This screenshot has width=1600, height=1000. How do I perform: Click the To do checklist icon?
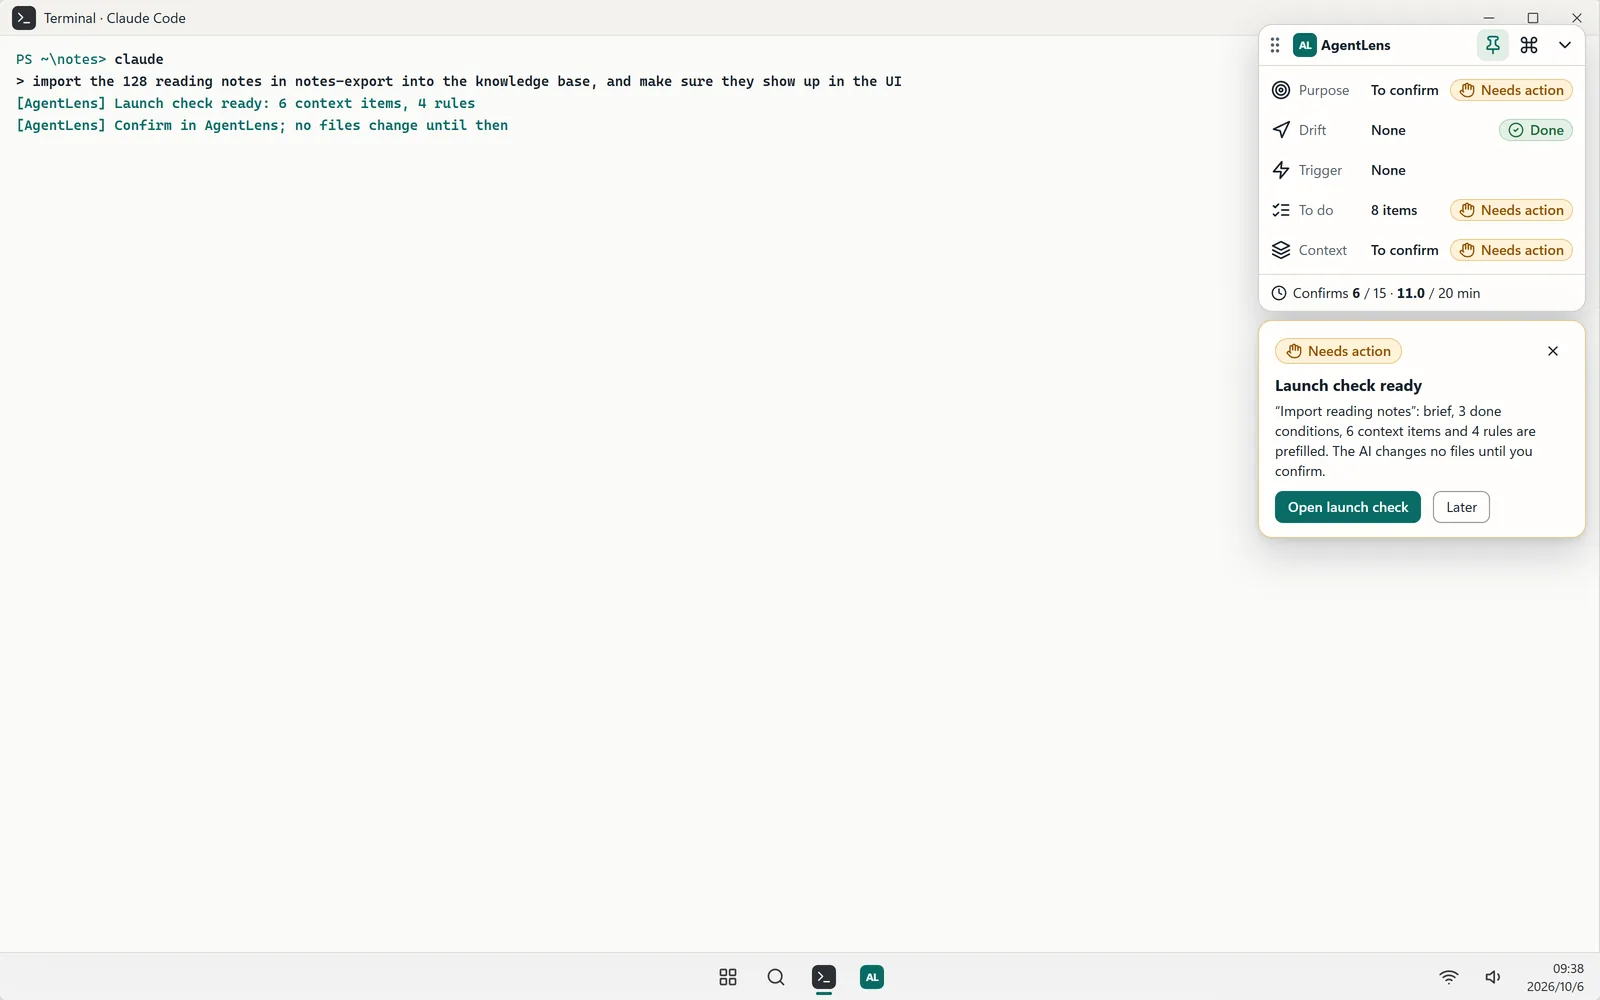tap(1281, 210)
